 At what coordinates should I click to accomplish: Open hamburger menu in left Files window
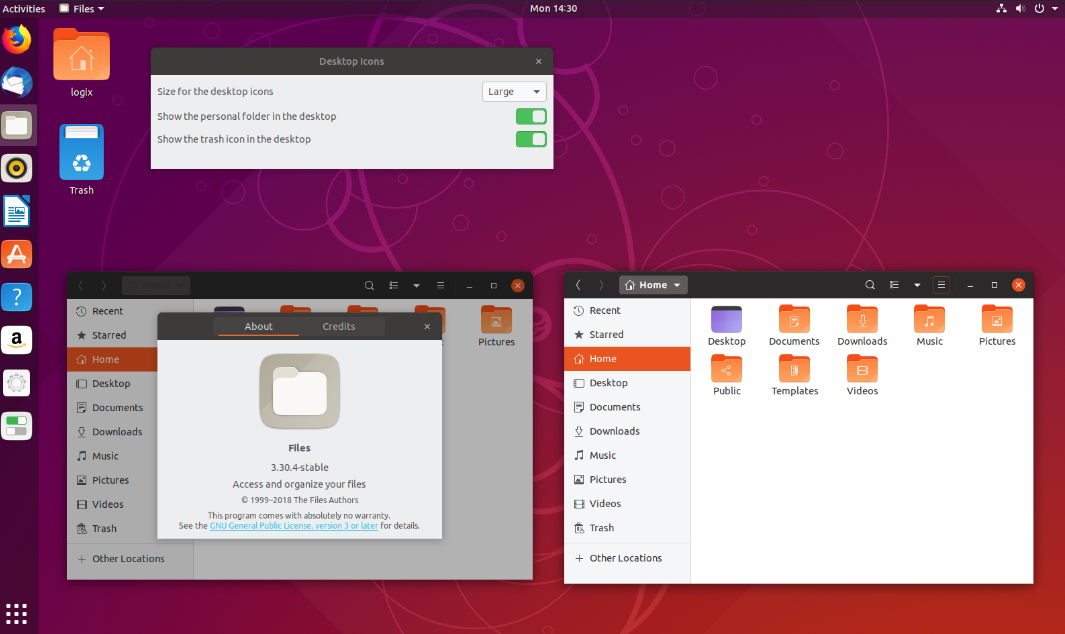(440, 285)
